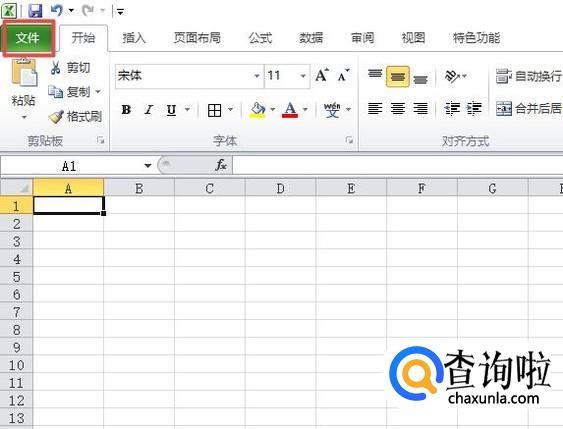The height and width of the screenshot is (429, 563).
Task: Toggle middle vertical alignment button
Action: (x=397, y=76)
